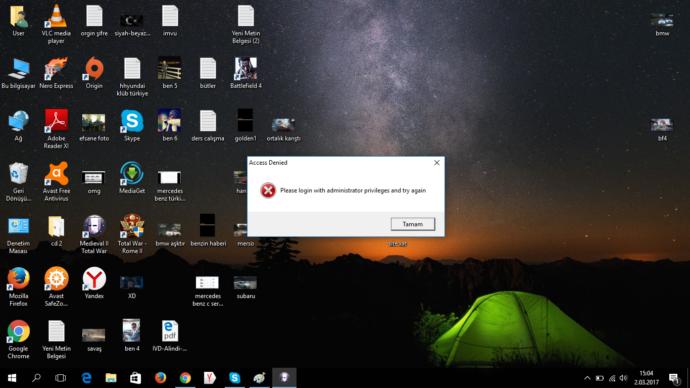Select the Medieval II Total War shortcut
Viewport: 690px width, 388px height.
[x=94, y=234]
